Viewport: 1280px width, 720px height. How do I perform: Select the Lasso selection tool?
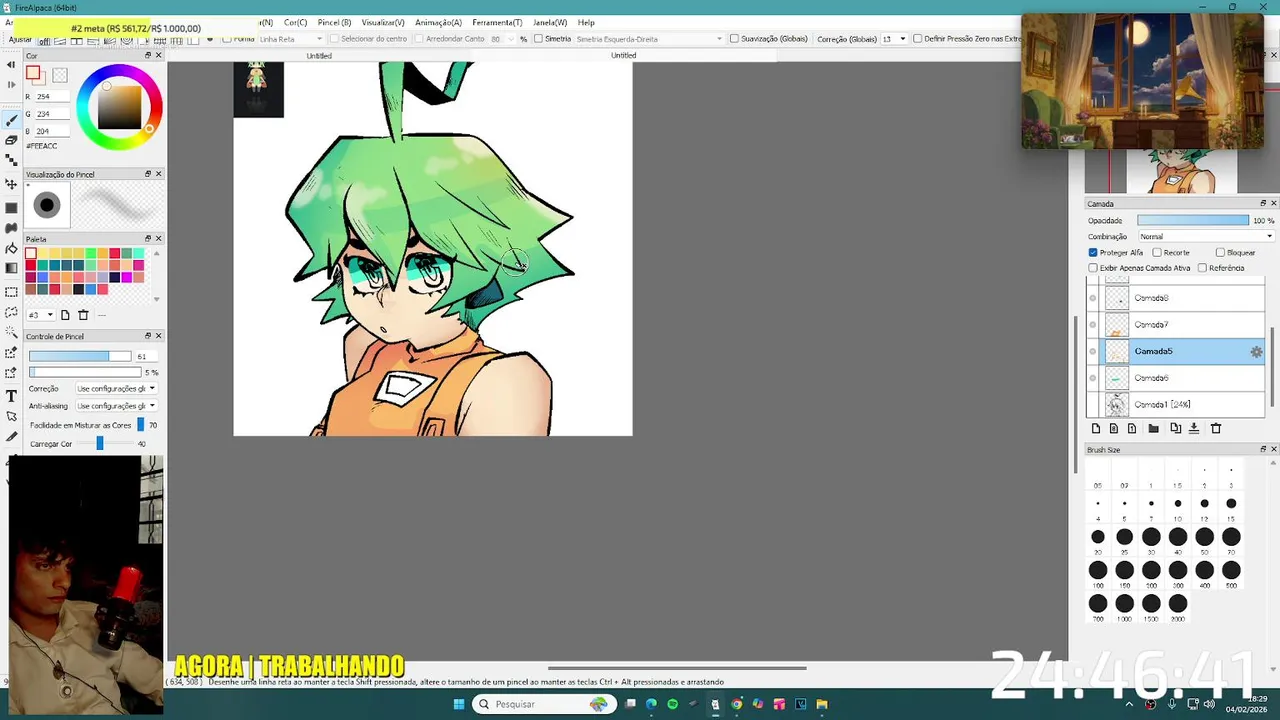[x=11, y=312]
